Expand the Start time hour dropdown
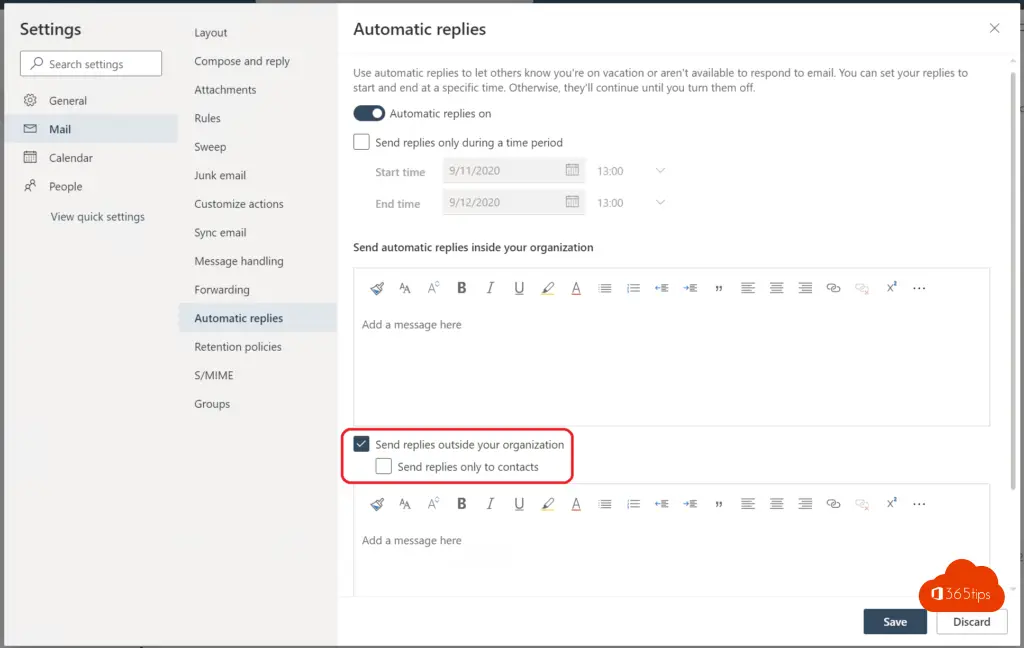Image resolution: width=1024 pixels, height=648 pixels. click(660, 171)
